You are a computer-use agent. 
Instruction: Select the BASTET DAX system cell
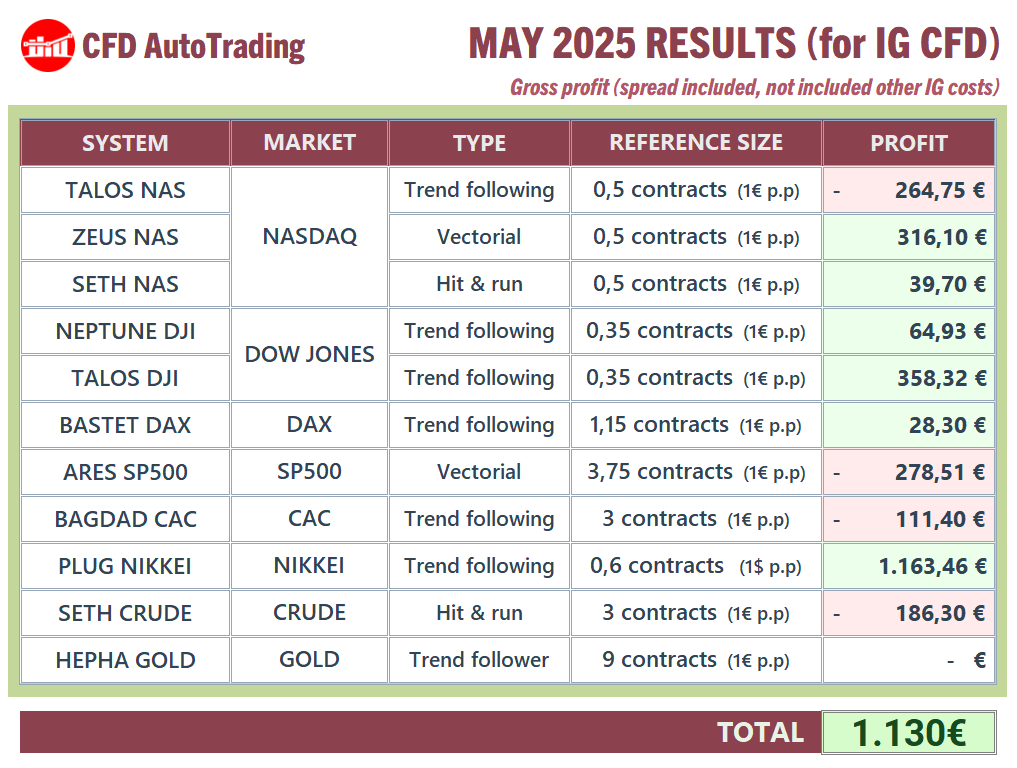click(x=125, y=425)
